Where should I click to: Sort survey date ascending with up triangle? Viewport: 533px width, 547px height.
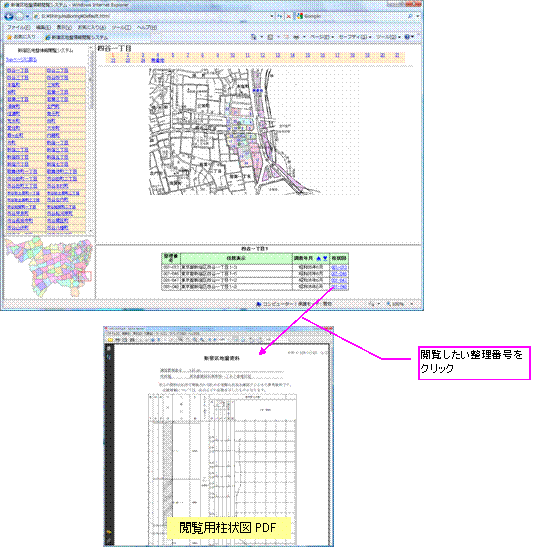[x=318, y=258]
